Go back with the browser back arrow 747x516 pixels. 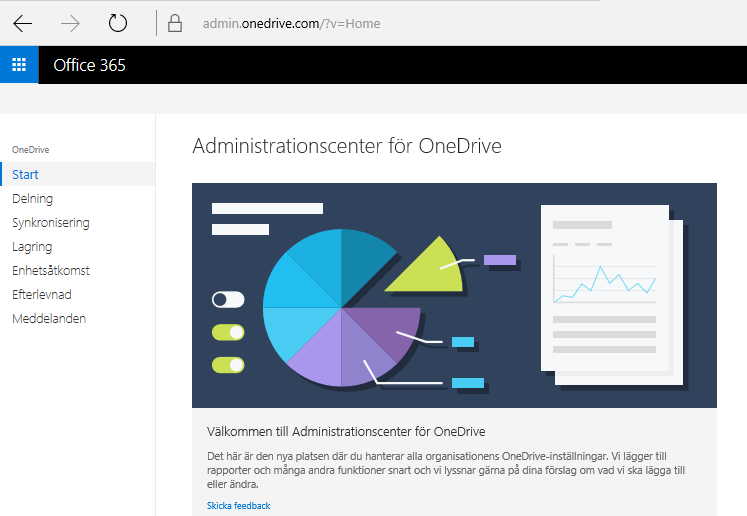(22, 23)
